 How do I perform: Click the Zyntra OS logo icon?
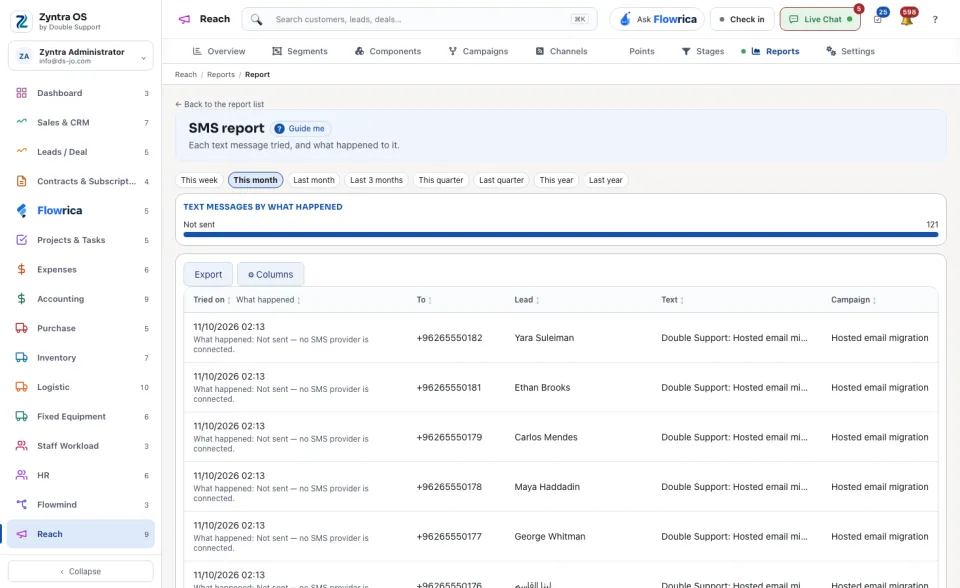pos(21,21)
